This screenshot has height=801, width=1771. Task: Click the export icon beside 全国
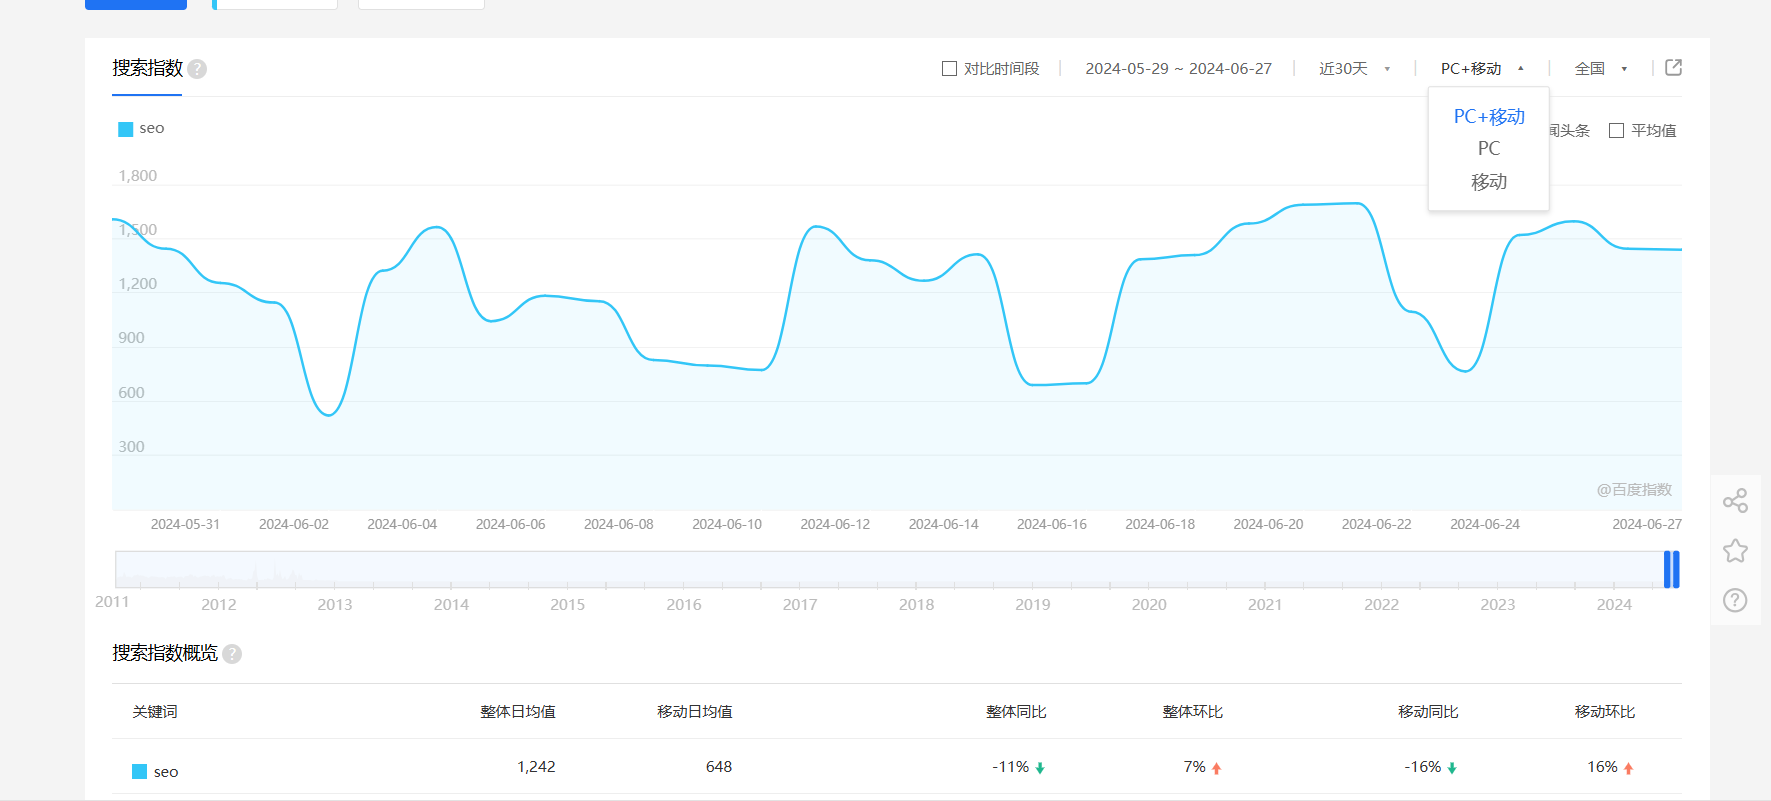(1673, 68)
